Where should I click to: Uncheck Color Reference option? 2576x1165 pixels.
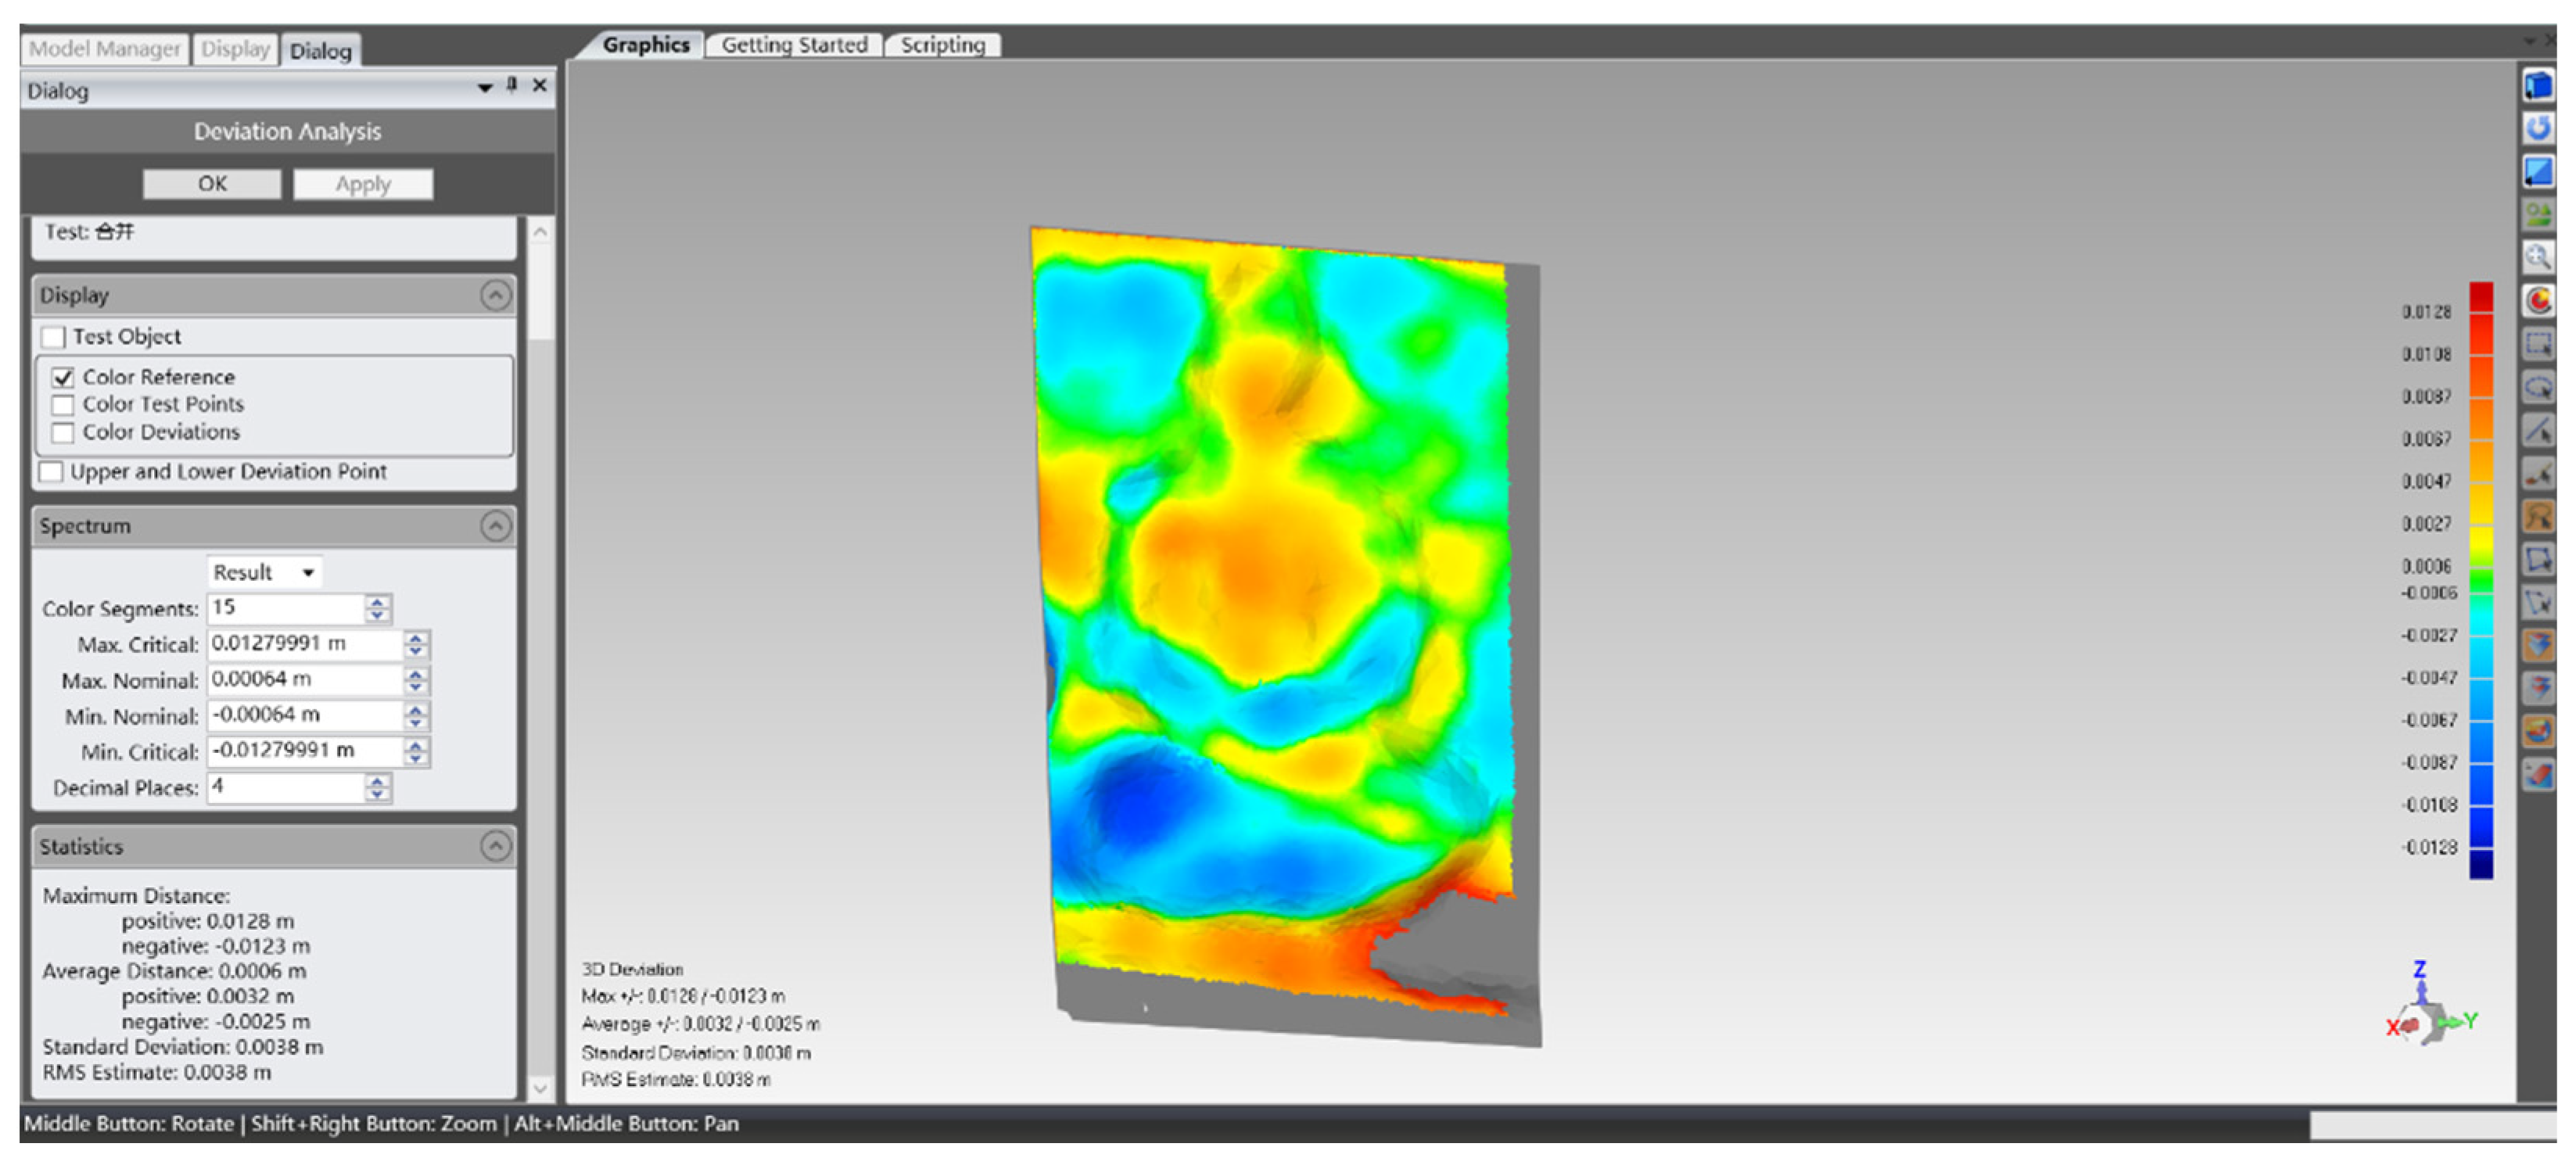pos(63,378)
